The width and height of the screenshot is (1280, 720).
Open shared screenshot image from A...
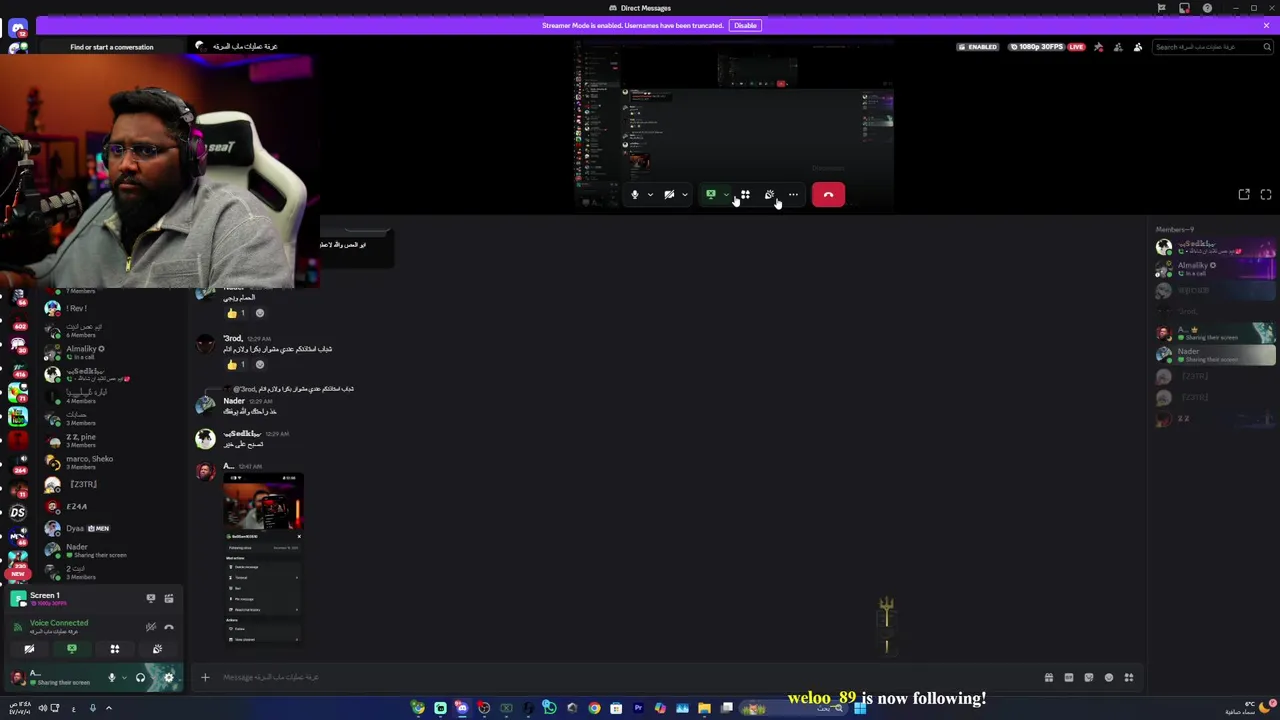pos(263,559)
